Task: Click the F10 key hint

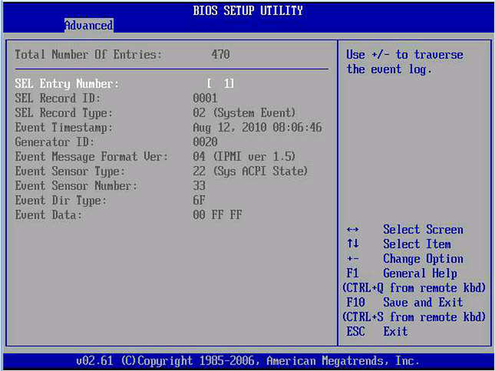Action: pyautogui.click(x=356, y=302)
